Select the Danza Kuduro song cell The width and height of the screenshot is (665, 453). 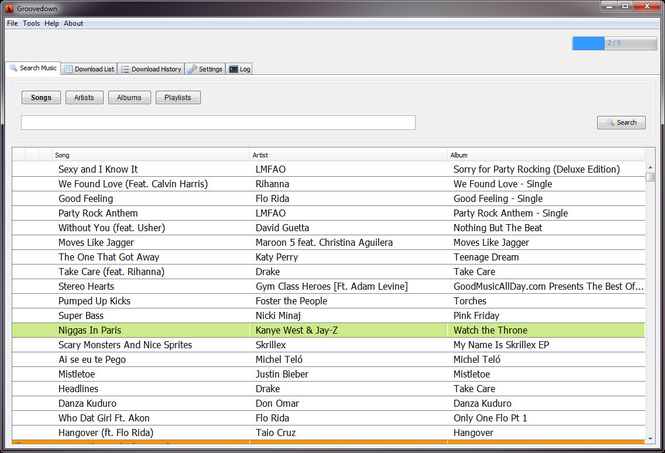click(87, 403)
